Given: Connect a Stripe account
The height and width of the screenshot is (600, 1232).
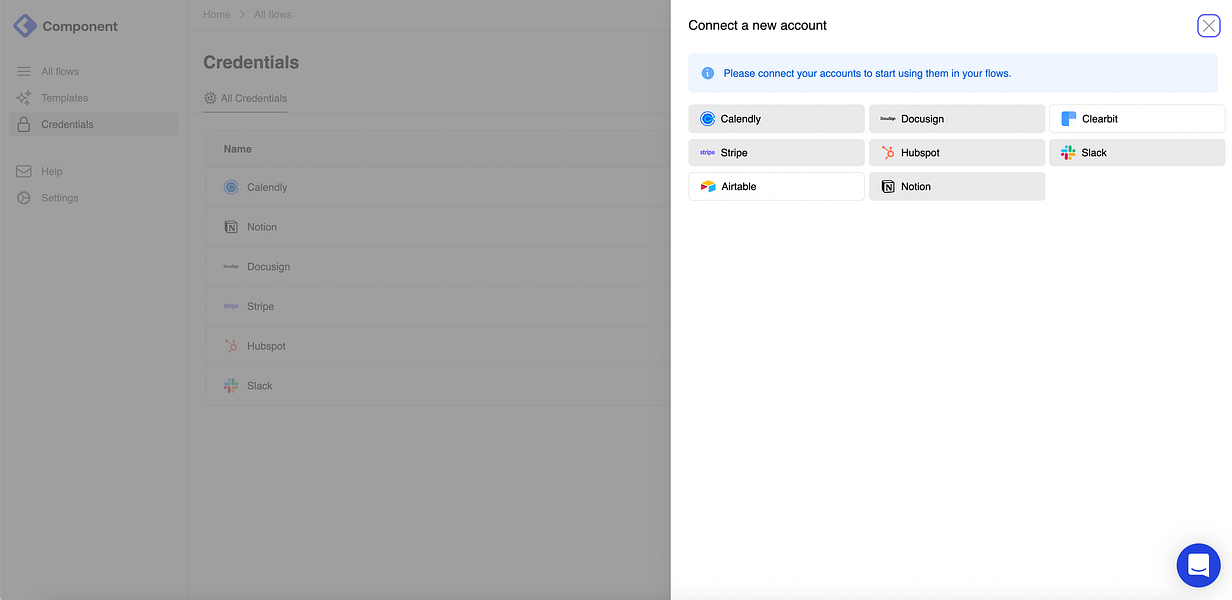Looking at the screenshot, I should (776, 153).
